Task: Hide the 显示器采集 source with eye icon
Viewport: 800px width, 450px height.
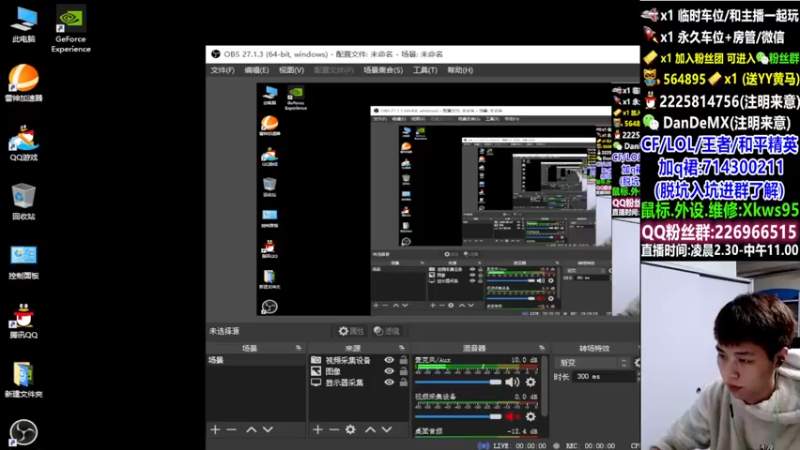Action: click(x=389, y=383)
